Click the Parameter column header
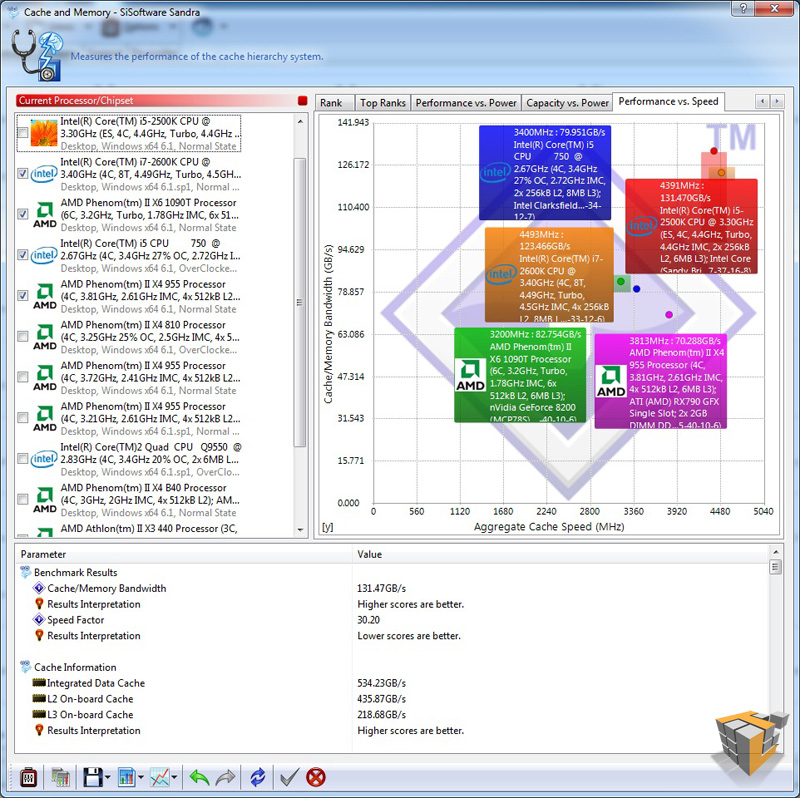This screenshot has height=798, width=800. point(184,554)
